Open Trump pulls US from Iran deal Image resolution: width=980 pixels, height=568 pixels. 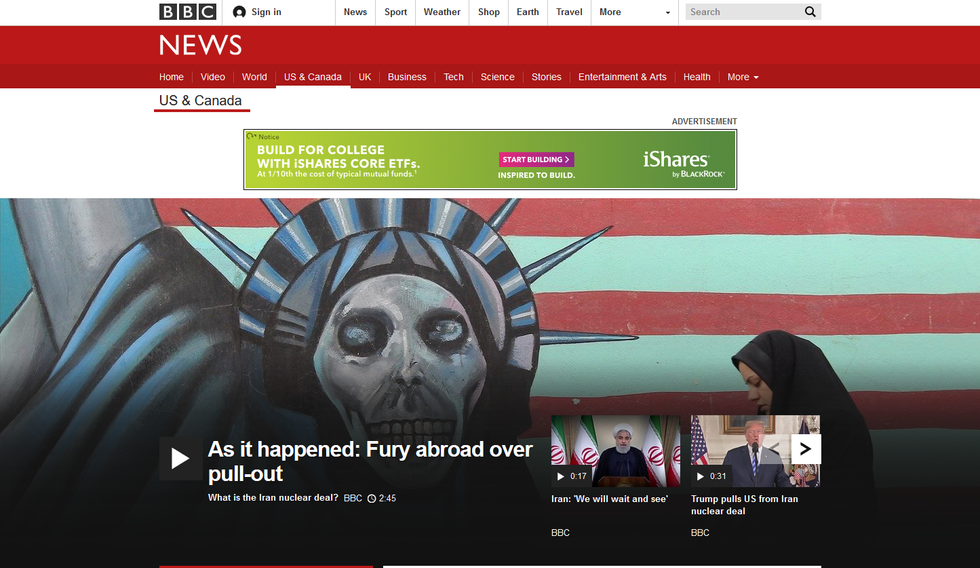[744, 505]
